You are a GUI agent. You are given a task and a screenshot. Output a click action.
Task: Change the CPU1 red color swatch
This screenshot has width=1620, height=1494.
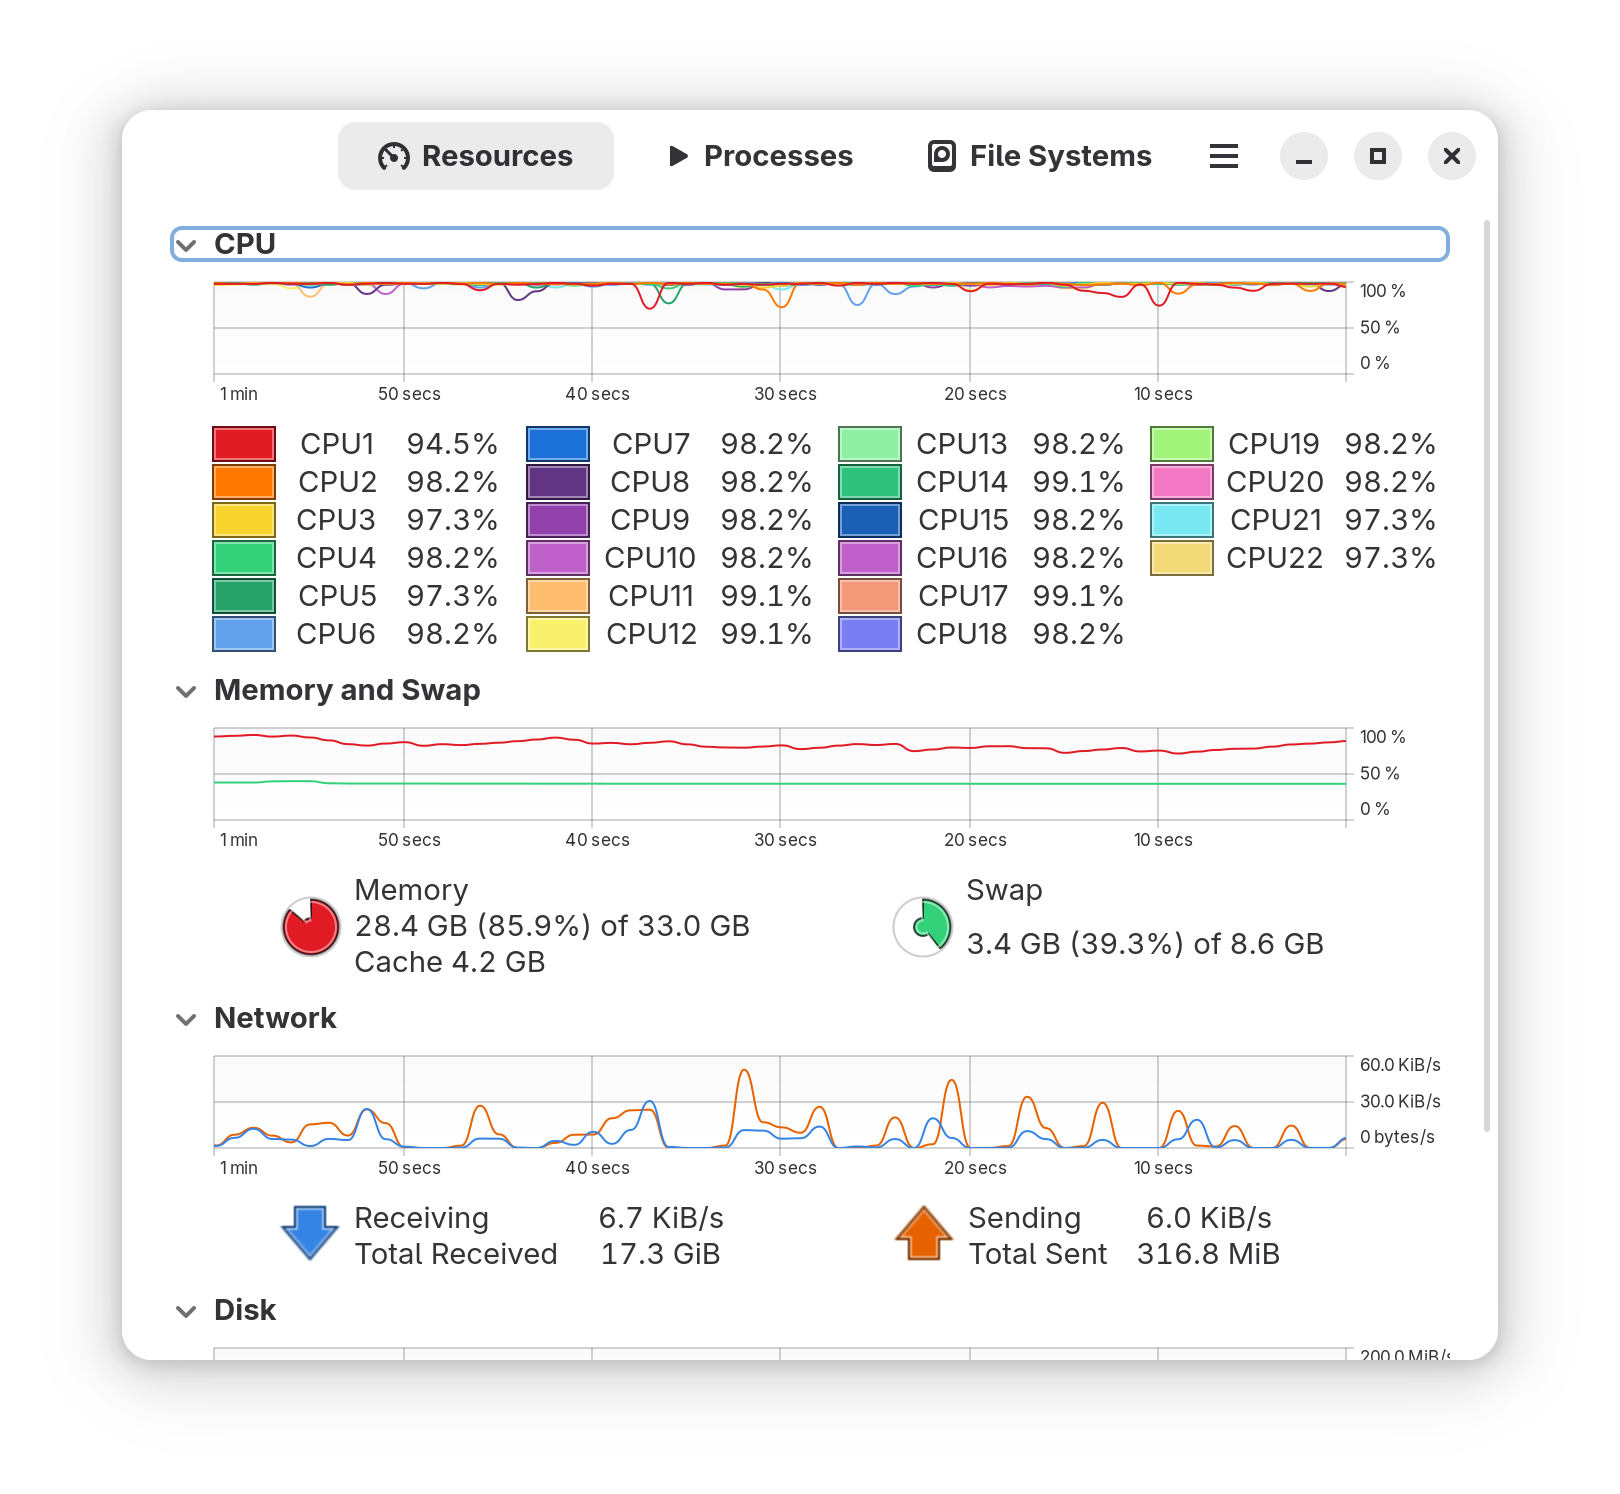[244, 444]
